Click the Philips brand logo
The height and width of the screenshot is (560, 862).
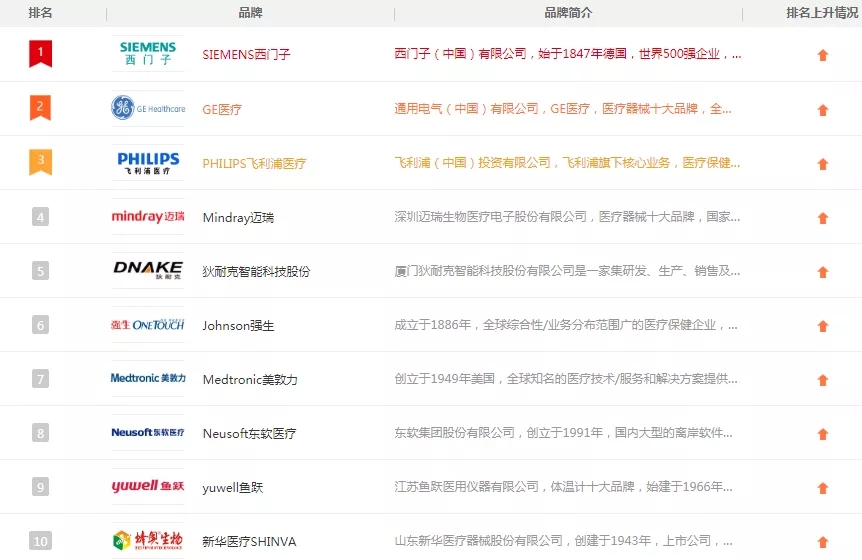[148, 163]
